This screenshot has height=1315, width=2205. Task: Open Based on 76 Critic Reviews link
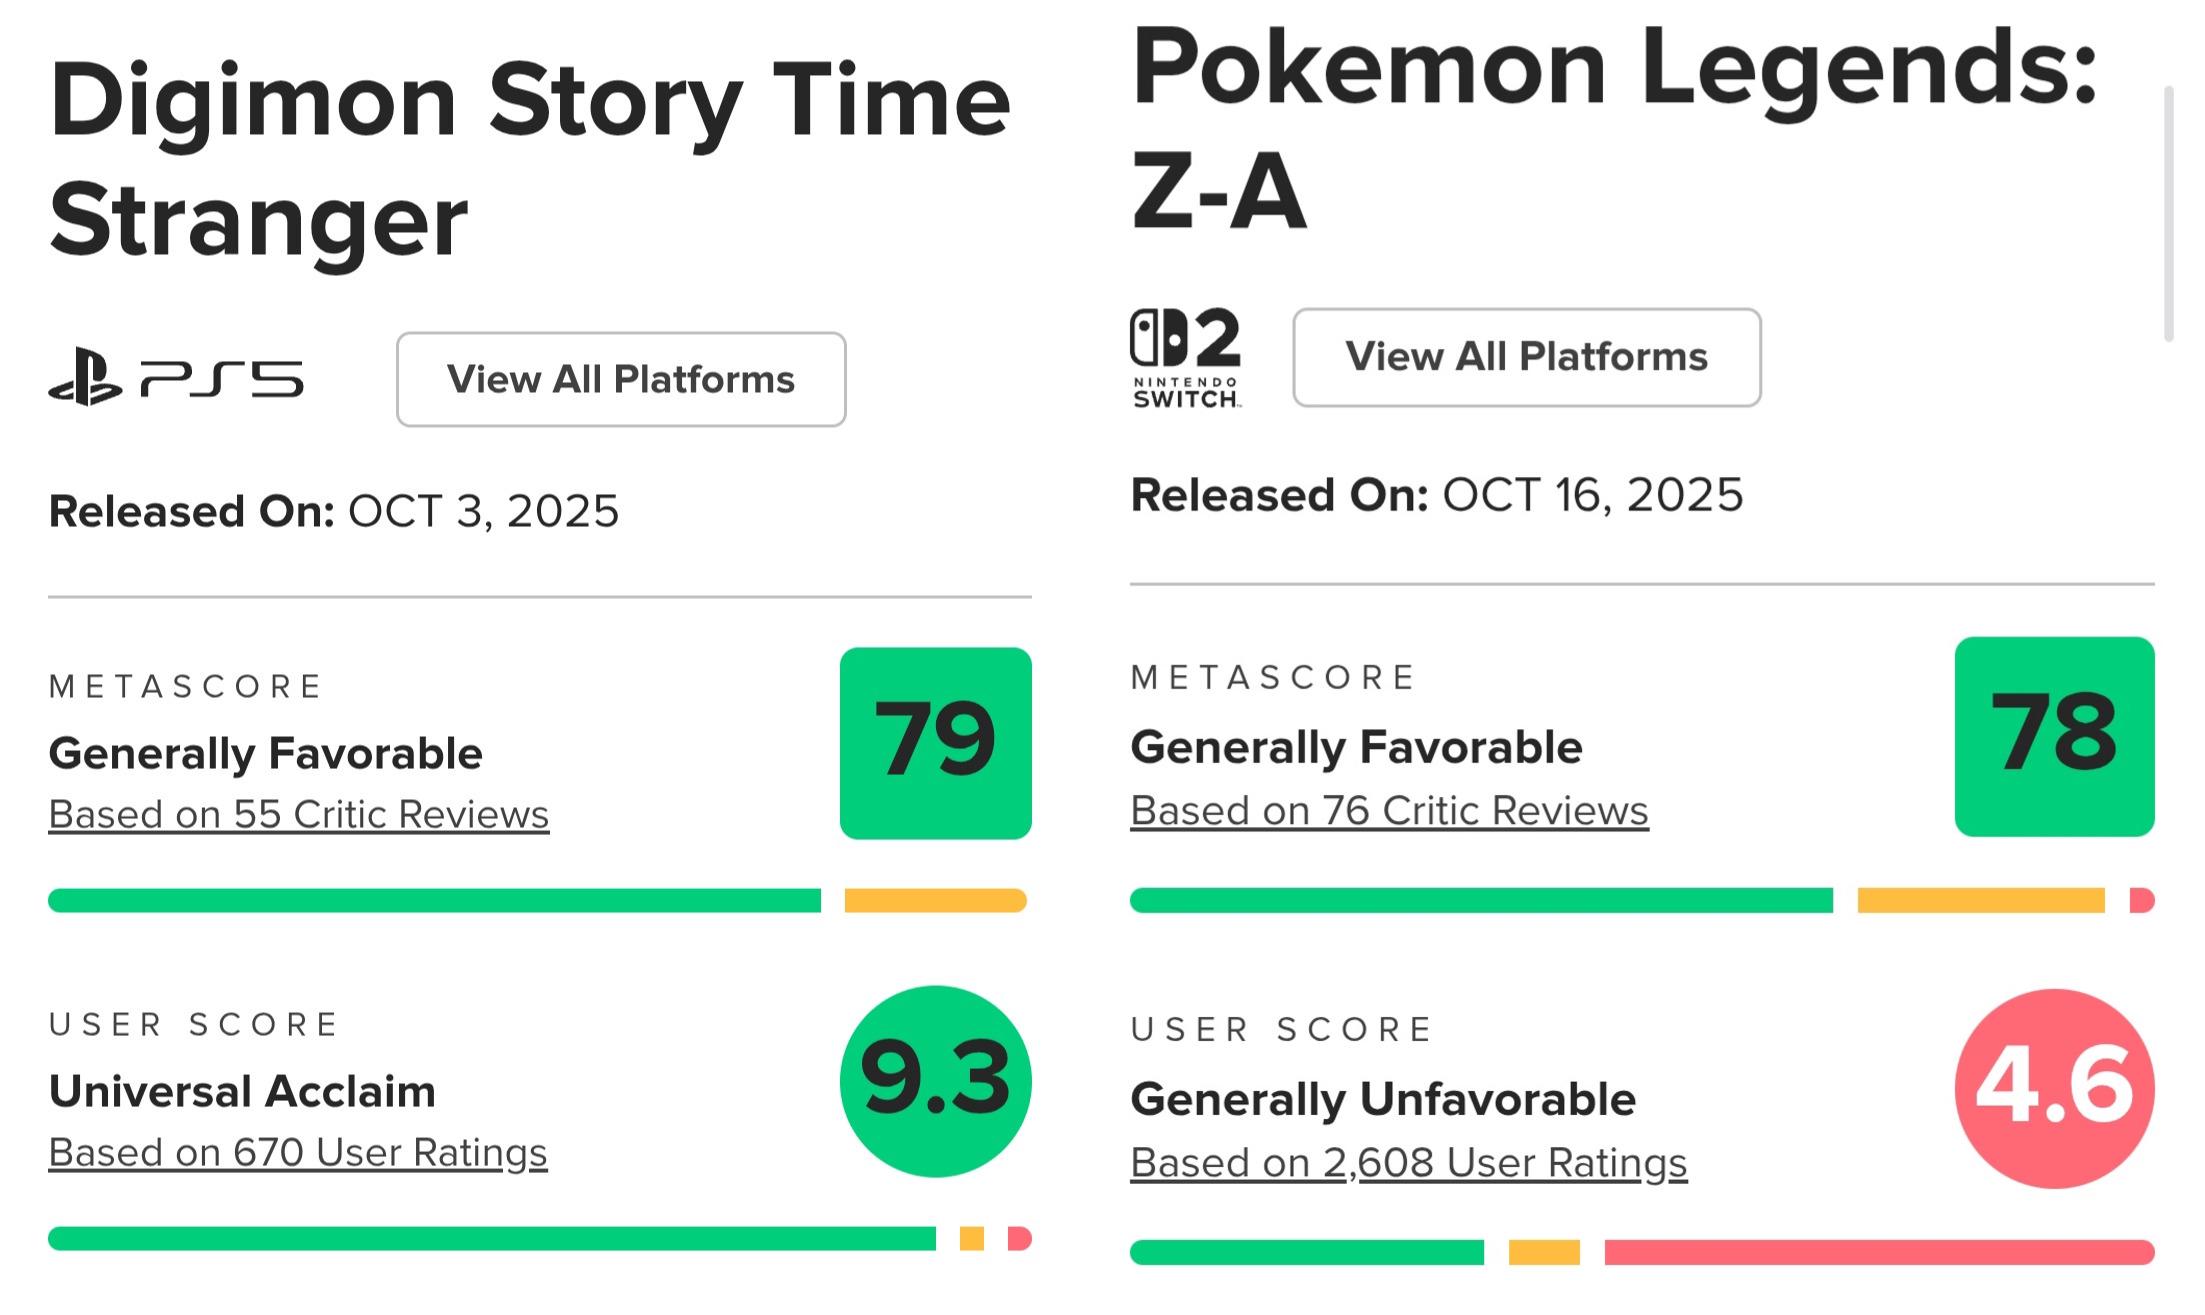tap(1389, 810)
